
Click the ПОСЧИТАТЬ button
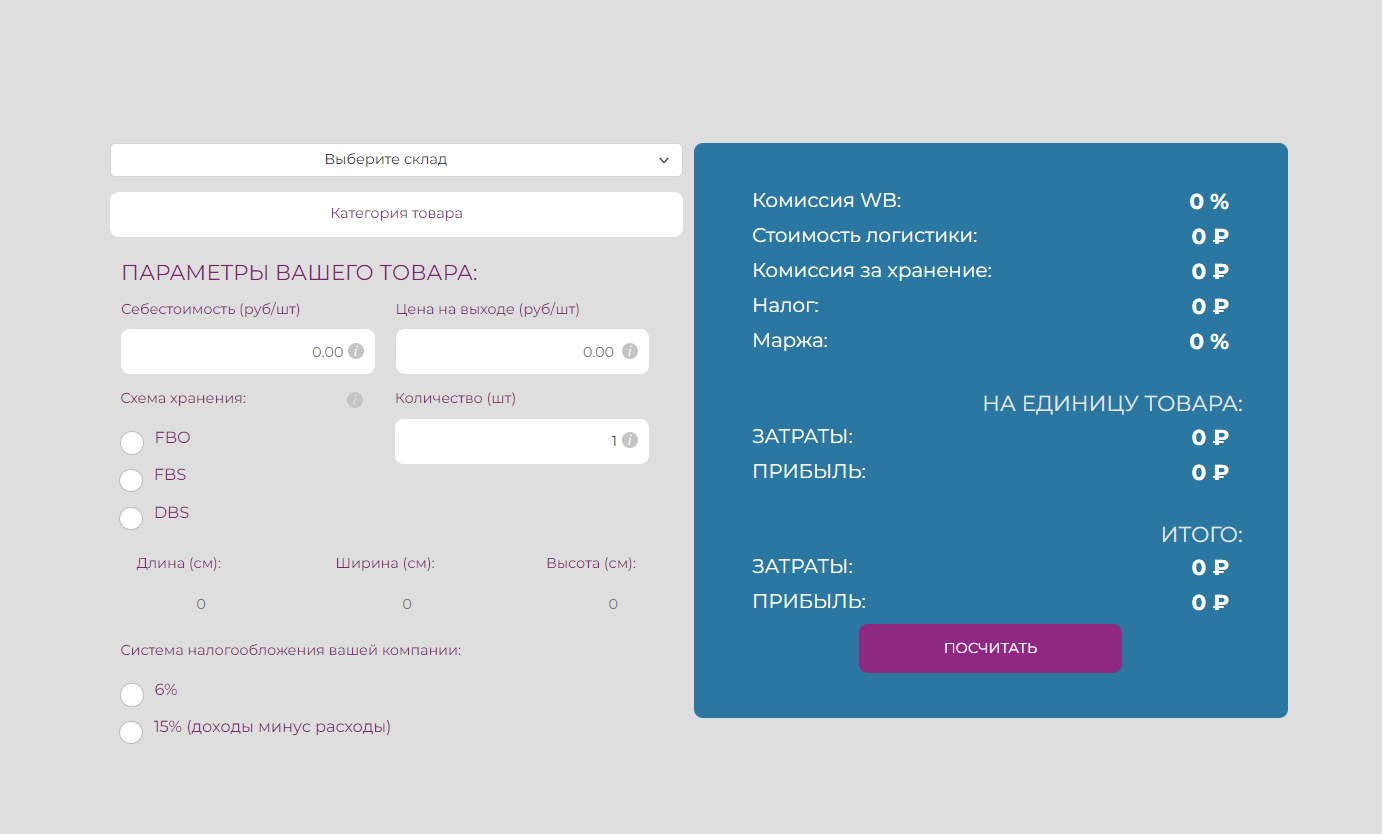point(990,648)
